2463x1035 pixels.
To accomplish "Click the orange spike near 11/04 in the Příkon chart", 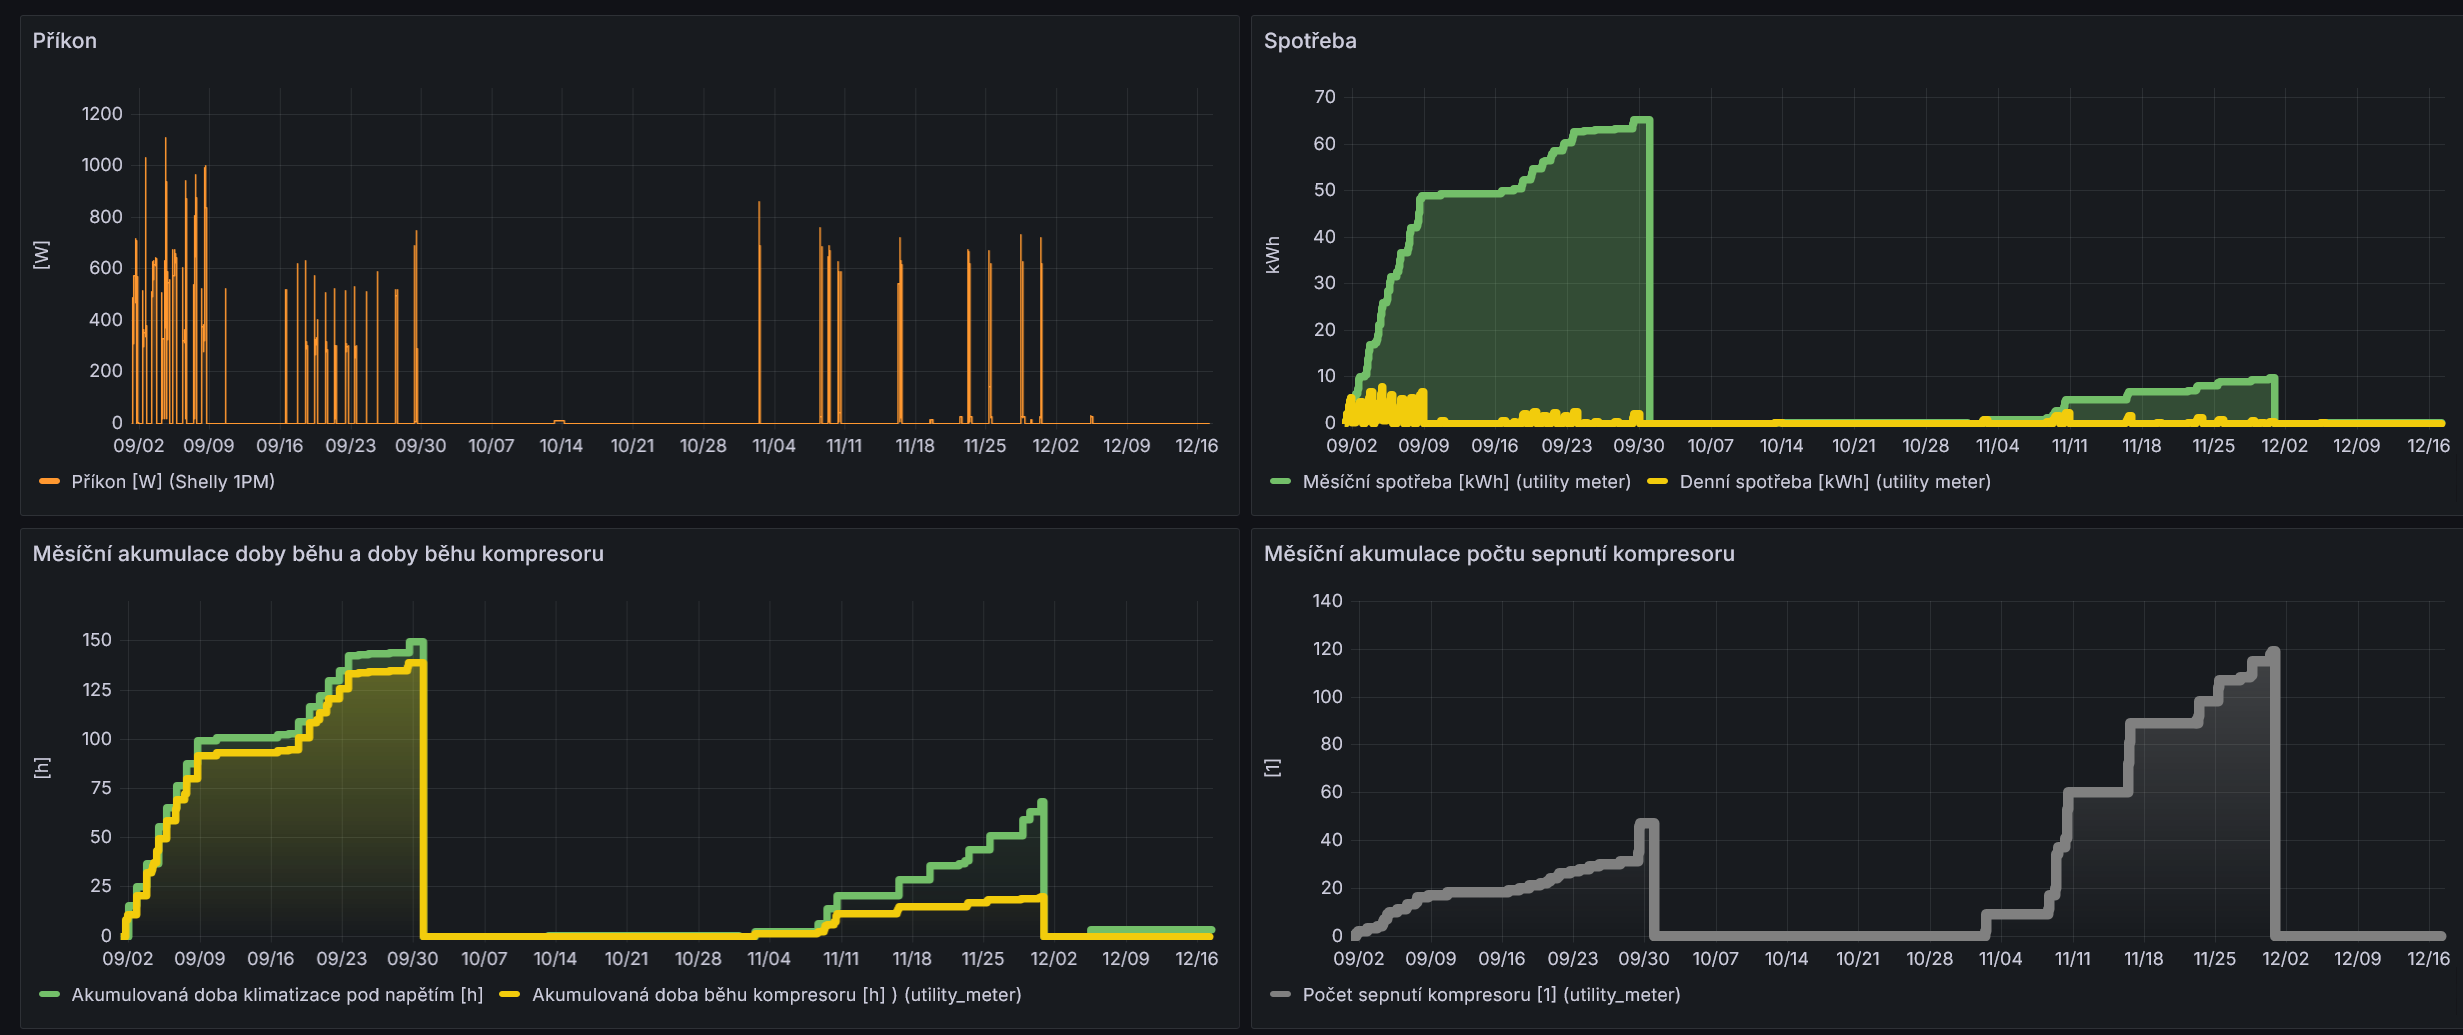I will [x=759, y=204].
